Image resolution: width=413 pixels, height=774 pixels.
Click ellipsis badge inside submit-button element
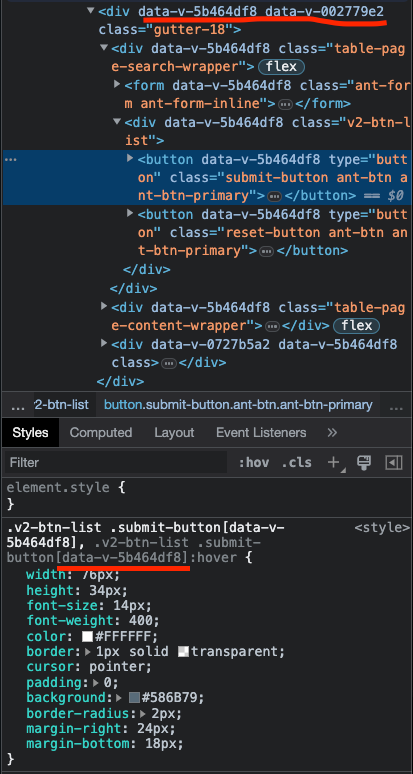click(274, 196)
